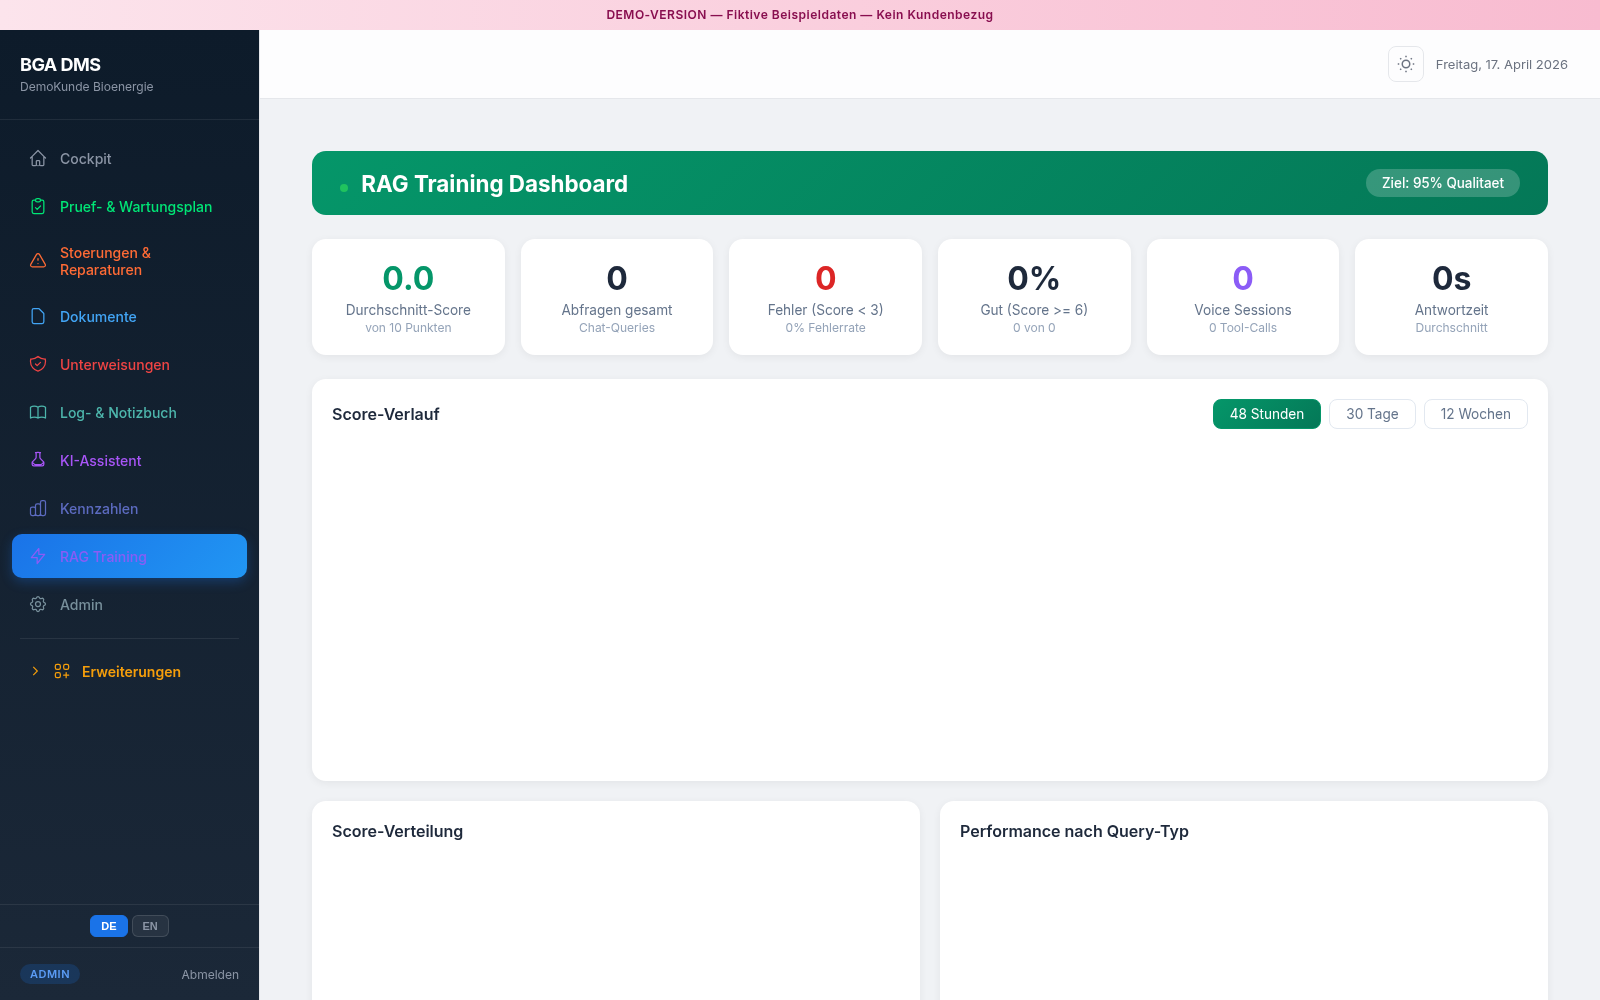
Task: Click the Admin gear icon
Action: coord(38,604)
